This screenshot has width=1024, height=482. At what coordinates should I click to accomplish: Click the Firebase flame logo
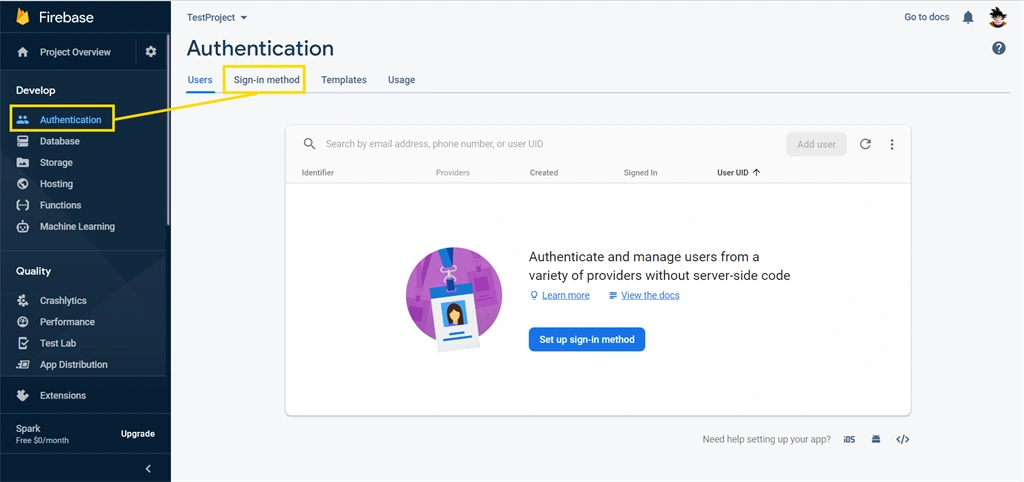click(23, 17)
